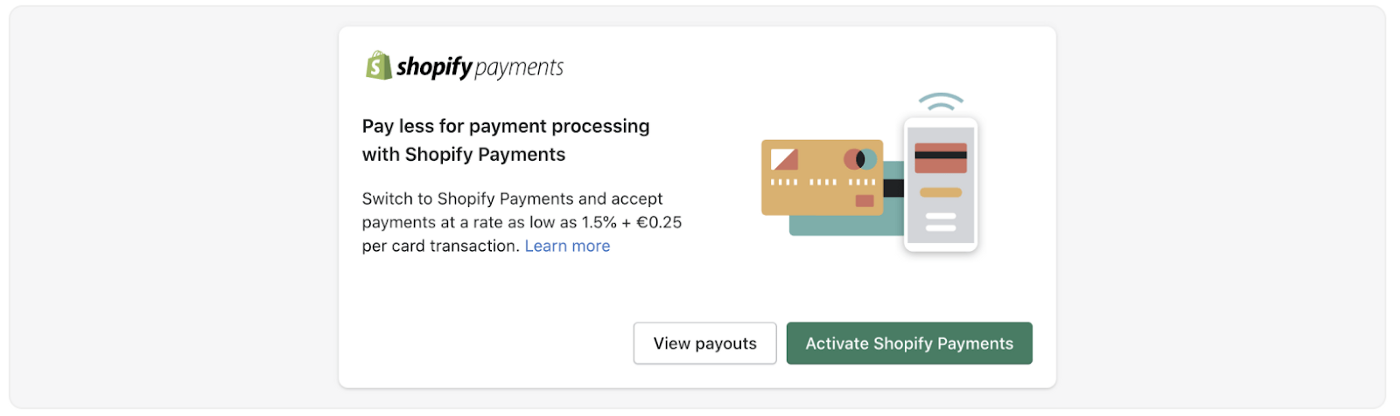Viewport: 1400px width, 416px height.
Task: Click the "Pay less for payment processing" heading
Action: pyautogui.click(x=505, y=126)
